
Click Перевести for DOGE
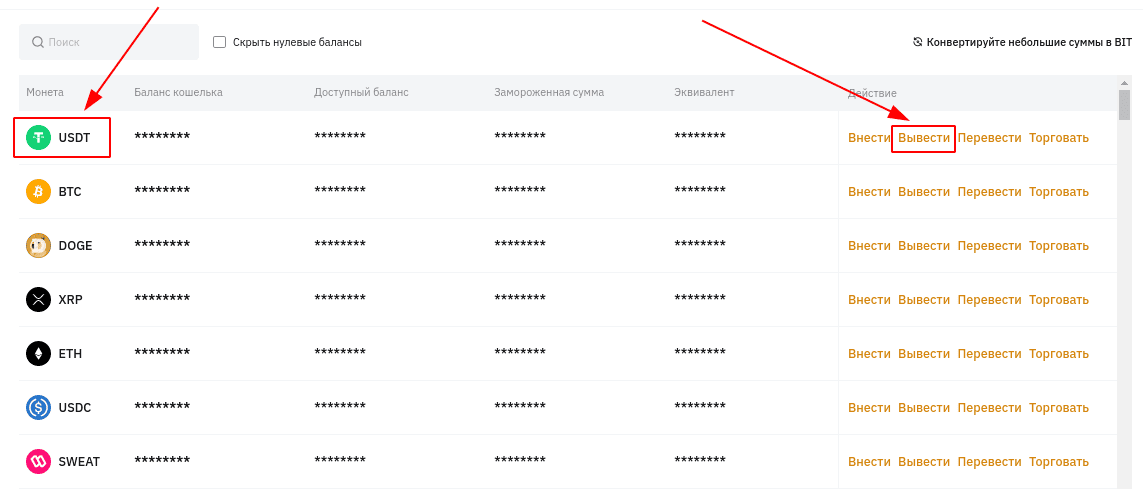pyautogui.click(x=989, y=246)
